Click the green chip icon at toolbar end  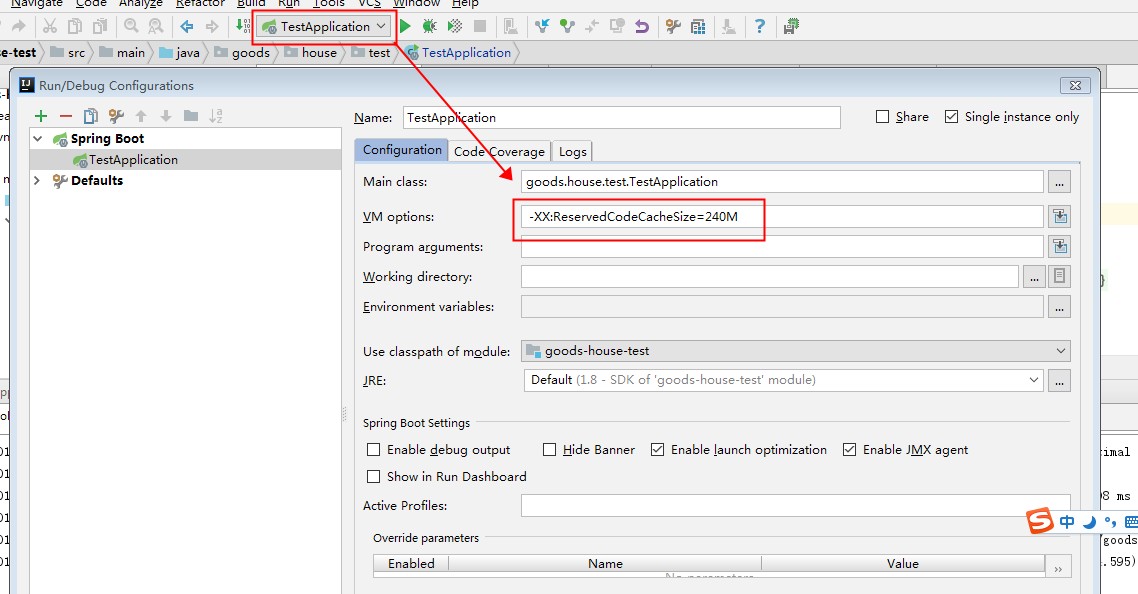(791, 27)
